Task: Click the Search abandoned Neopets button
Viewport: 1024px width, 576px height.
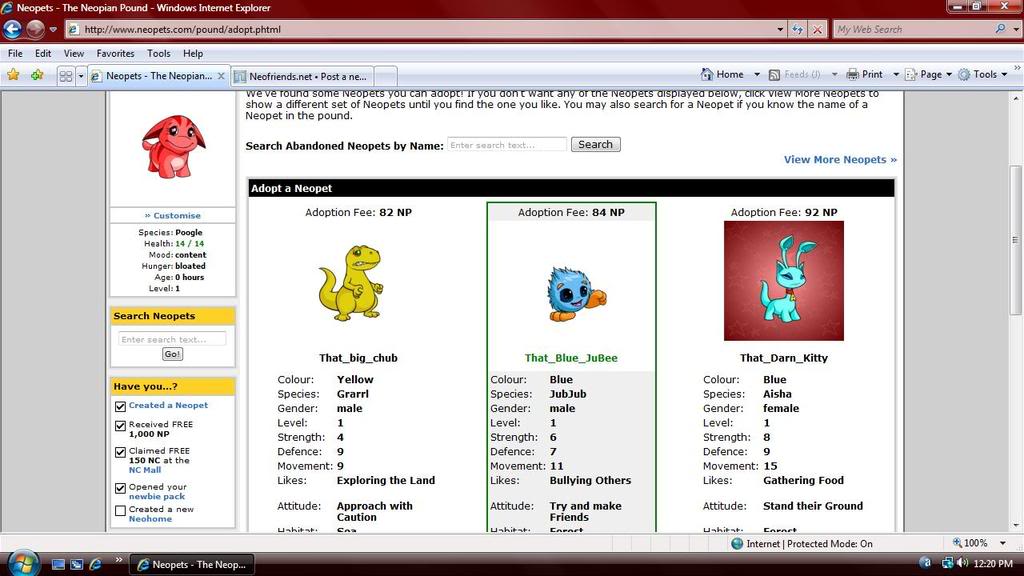Action: [x=595, y=144]
